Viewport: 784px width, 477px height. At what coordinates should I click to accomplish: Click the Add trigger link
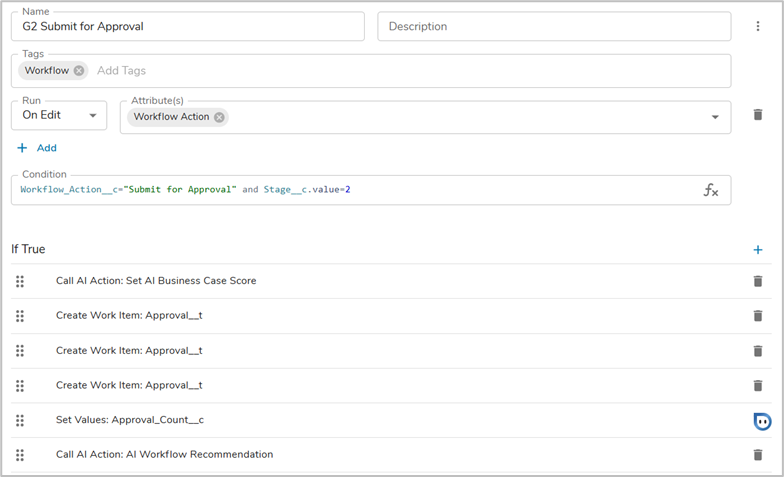[x=37, y=148]
